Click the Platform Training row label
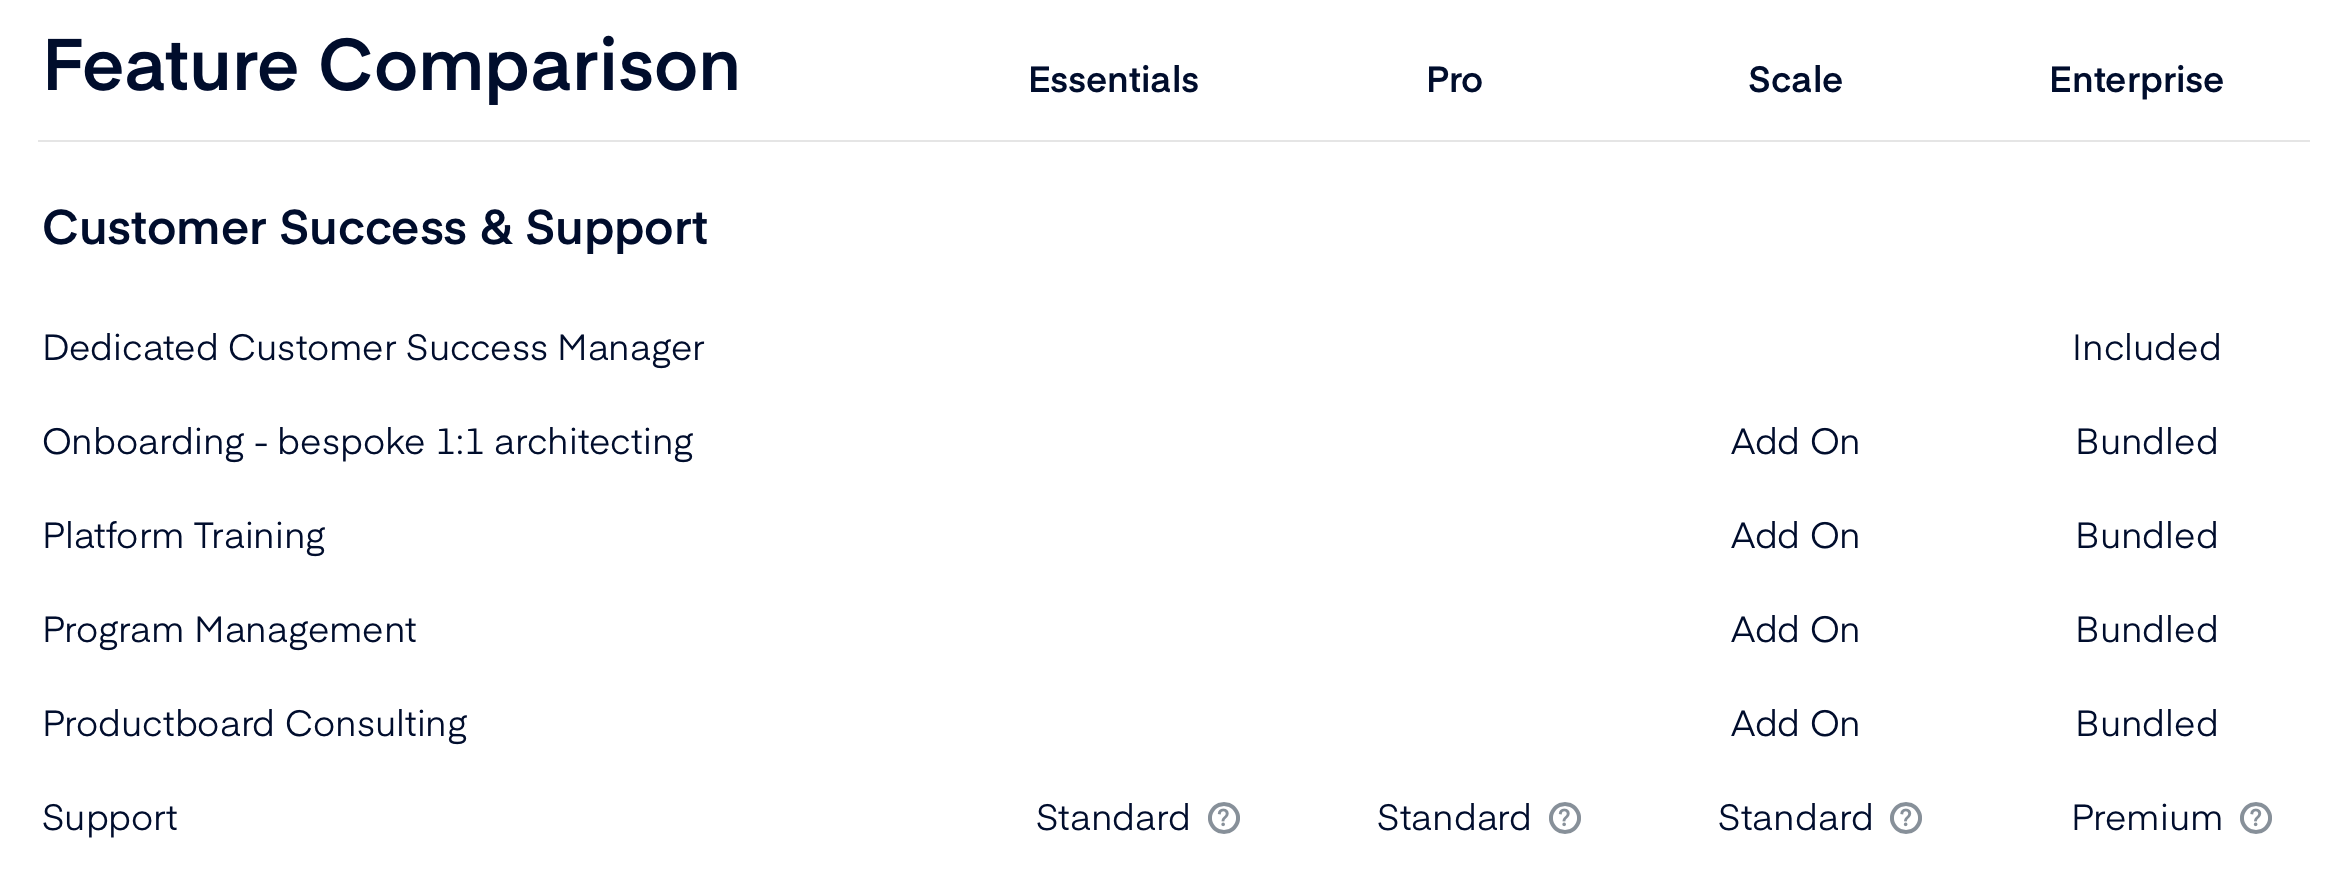Screen dimensions: 2350x880 [183, 535]
